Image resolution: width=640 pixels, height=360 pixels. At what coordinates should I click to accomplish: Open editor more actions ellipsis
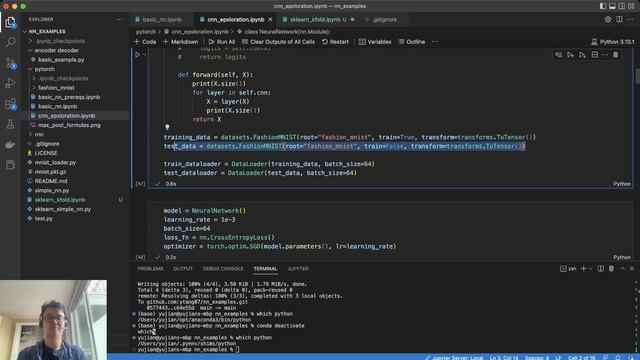631,19
